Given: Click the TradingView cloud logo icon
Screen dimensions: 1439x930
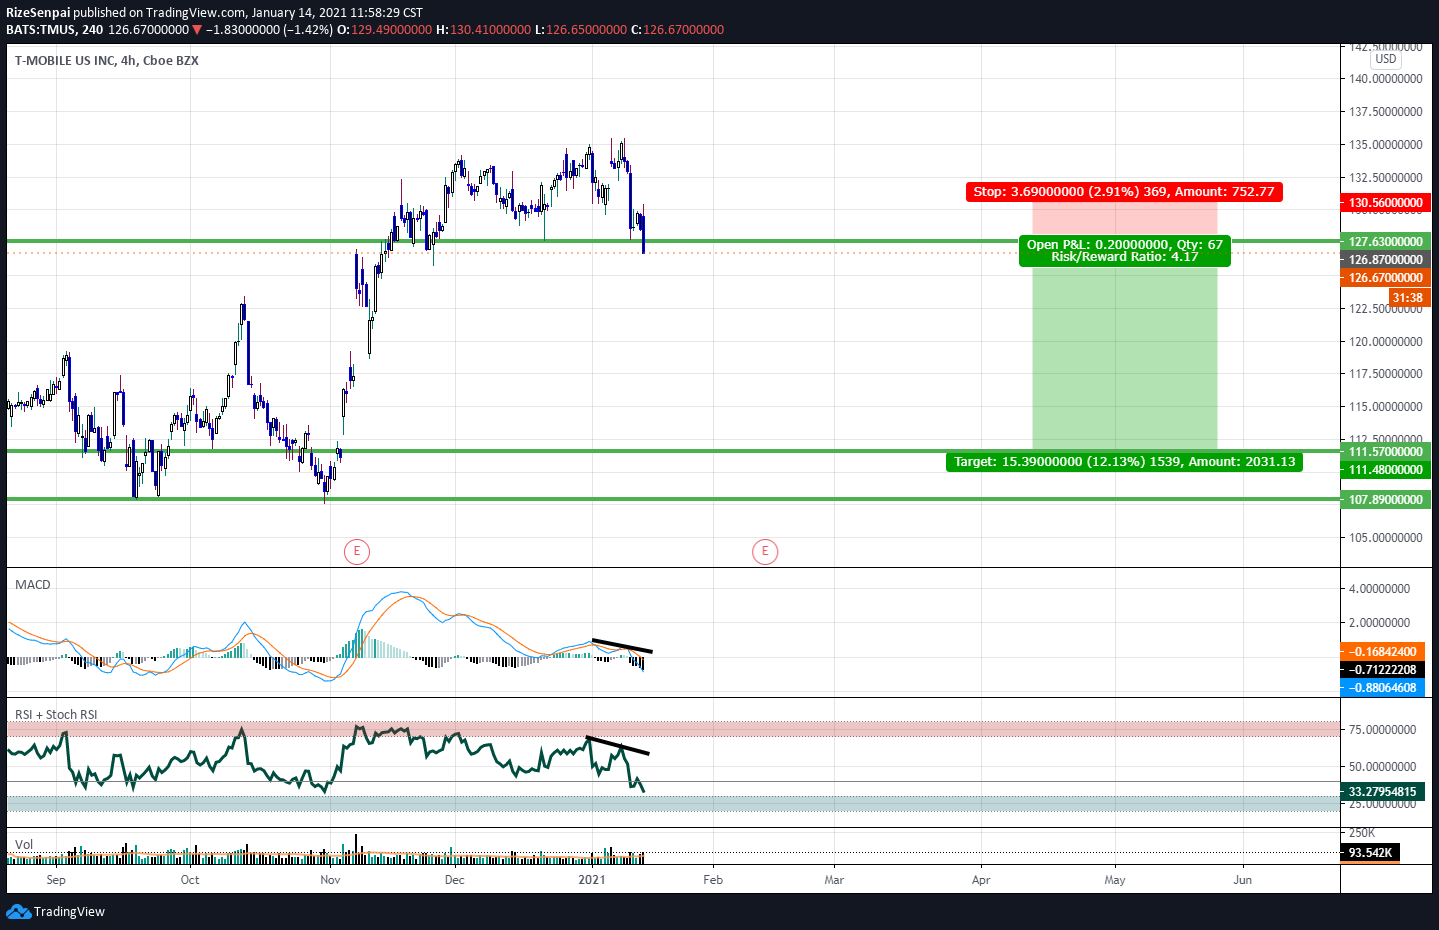Looking at the screenshot, I should coord(18,911).
